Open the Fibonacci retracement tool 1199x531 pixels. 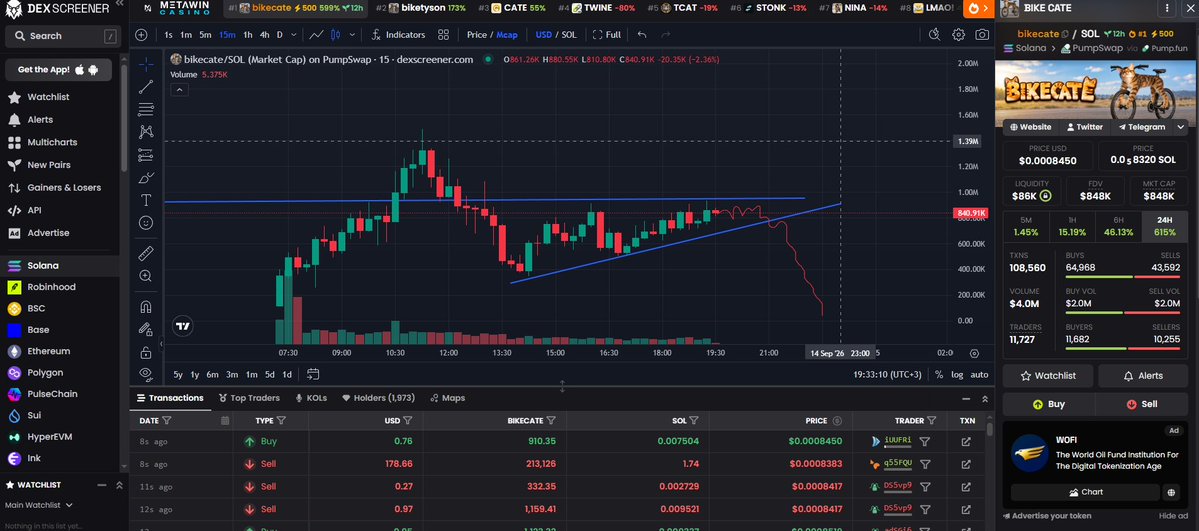(146, 109)
